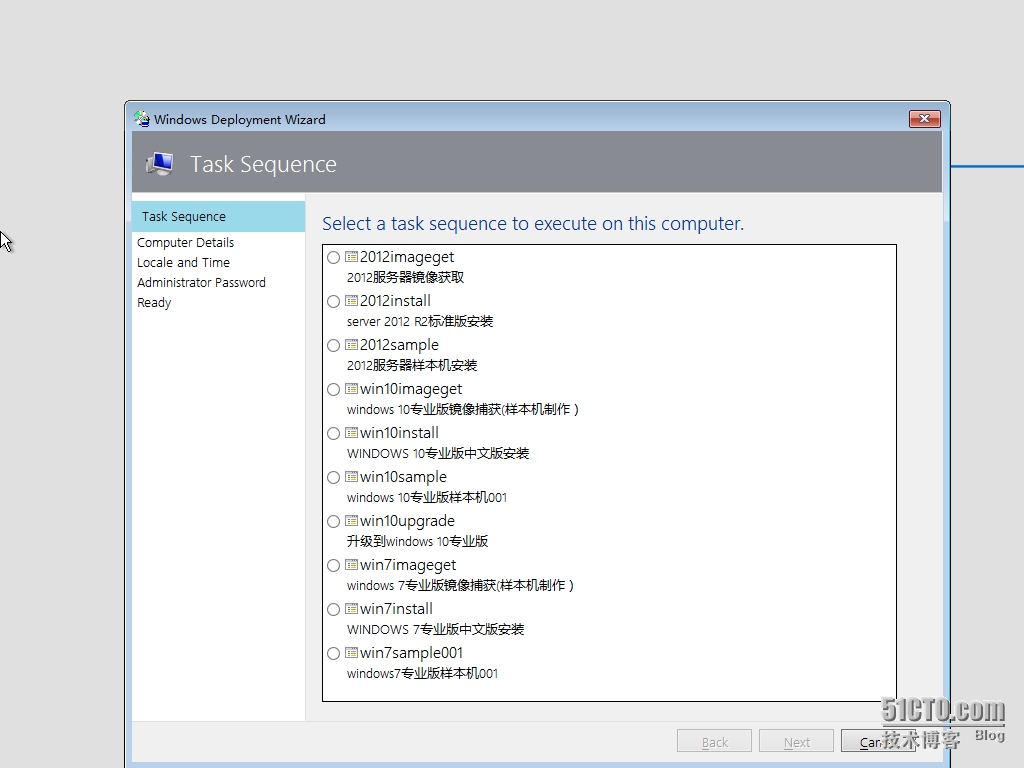Click the Windows Deployment Wizard title bar icon
Viewport: 1024px width, 768px height.
coord(142,119)
